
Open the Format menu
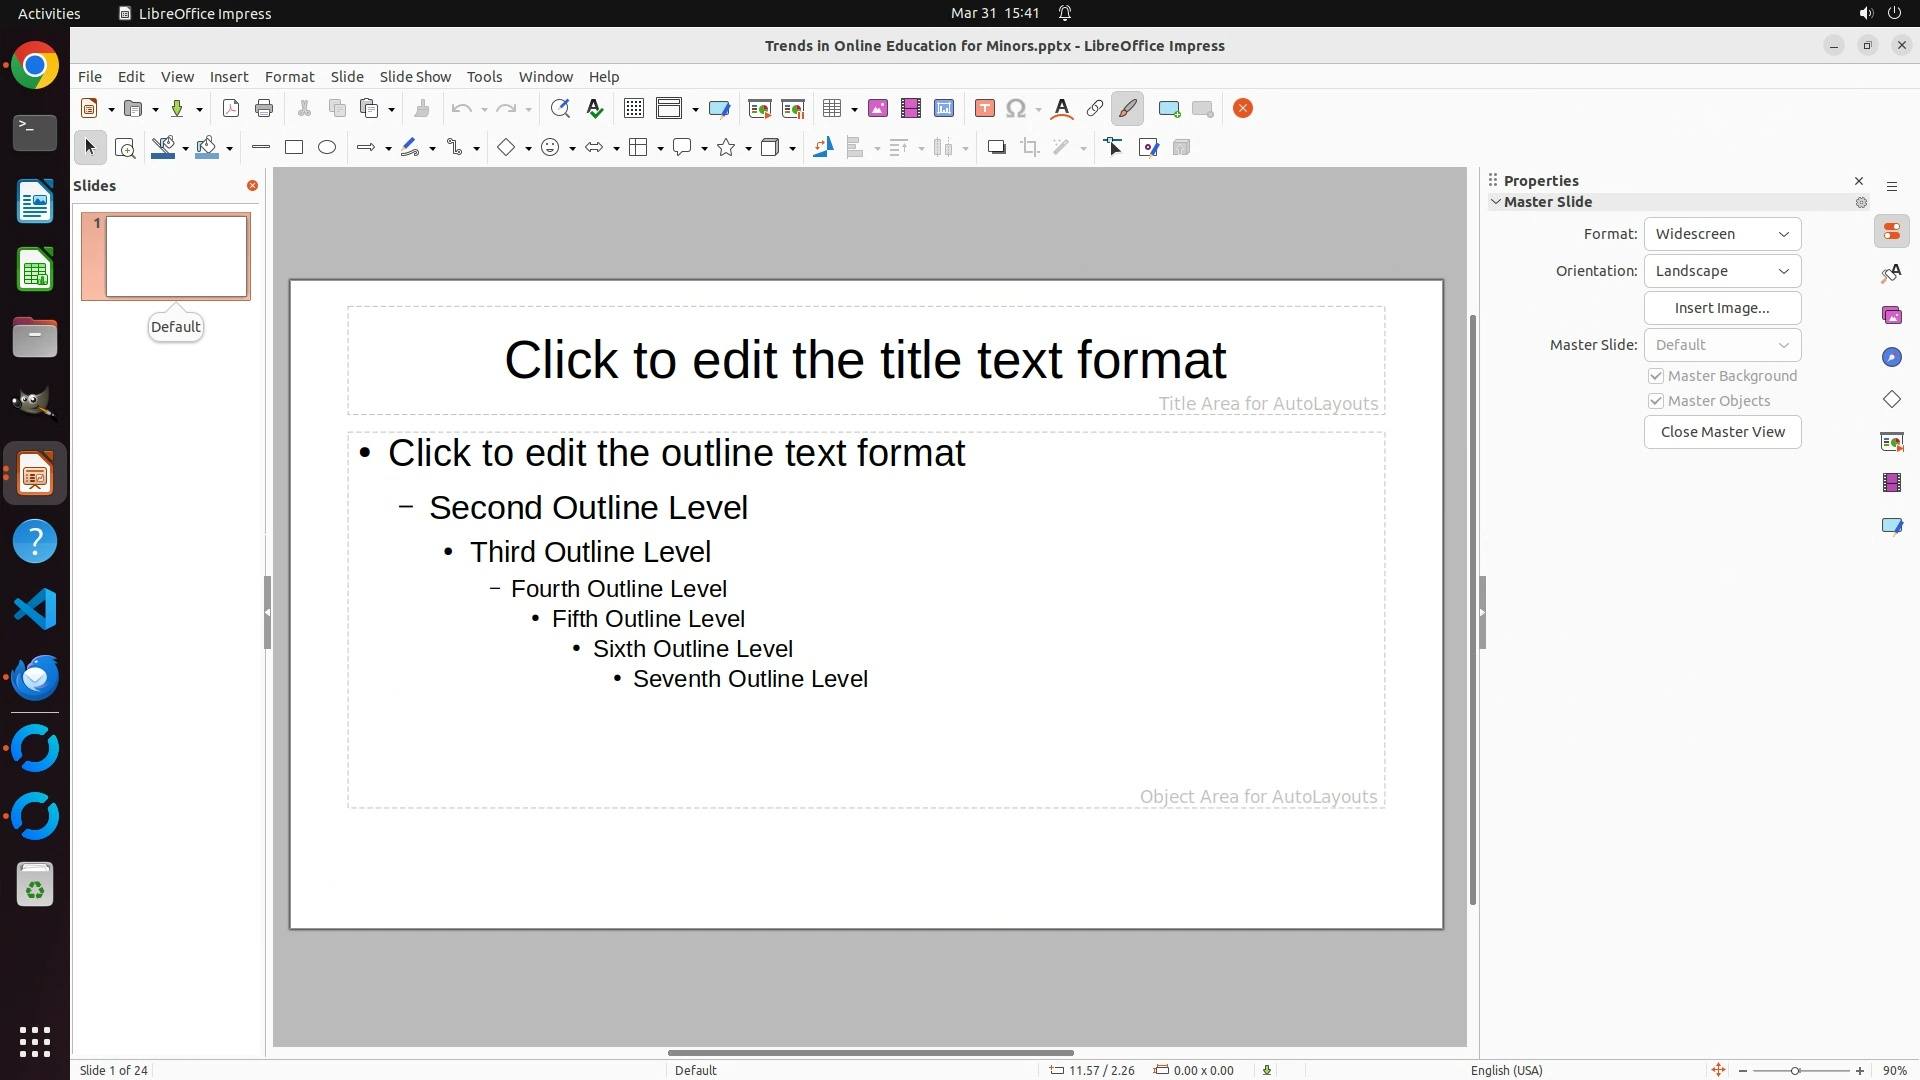pyautogui.click(x=289, y=77)
